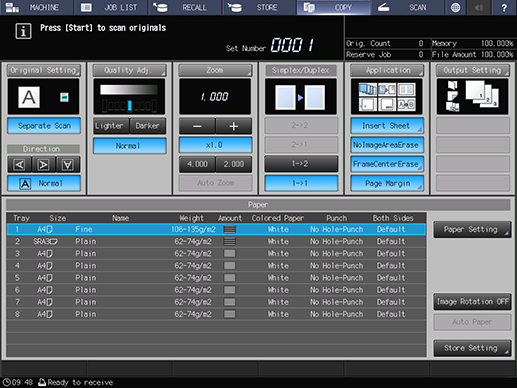This screenshot has height=388, width=517.
Task: Select tray 2 SRA3 Plain row
Action: coord(216,241)
